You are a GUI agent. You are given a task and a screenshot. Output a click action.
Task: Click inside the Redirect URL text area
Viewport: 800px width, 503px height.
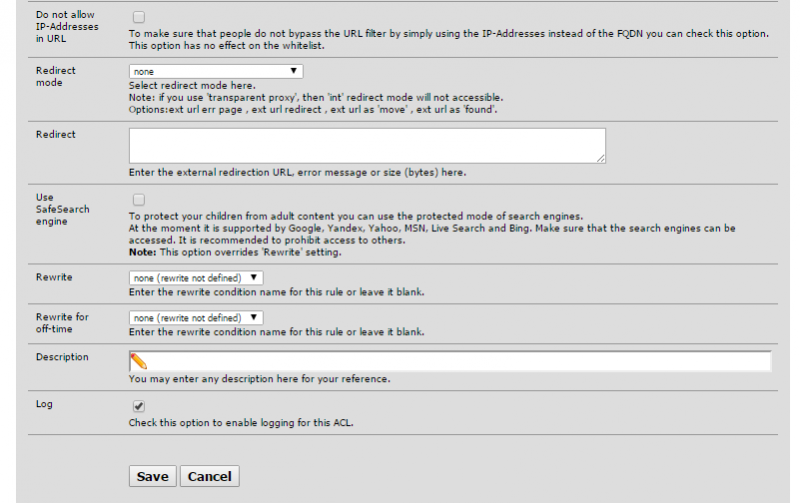(x=367, y=146)
